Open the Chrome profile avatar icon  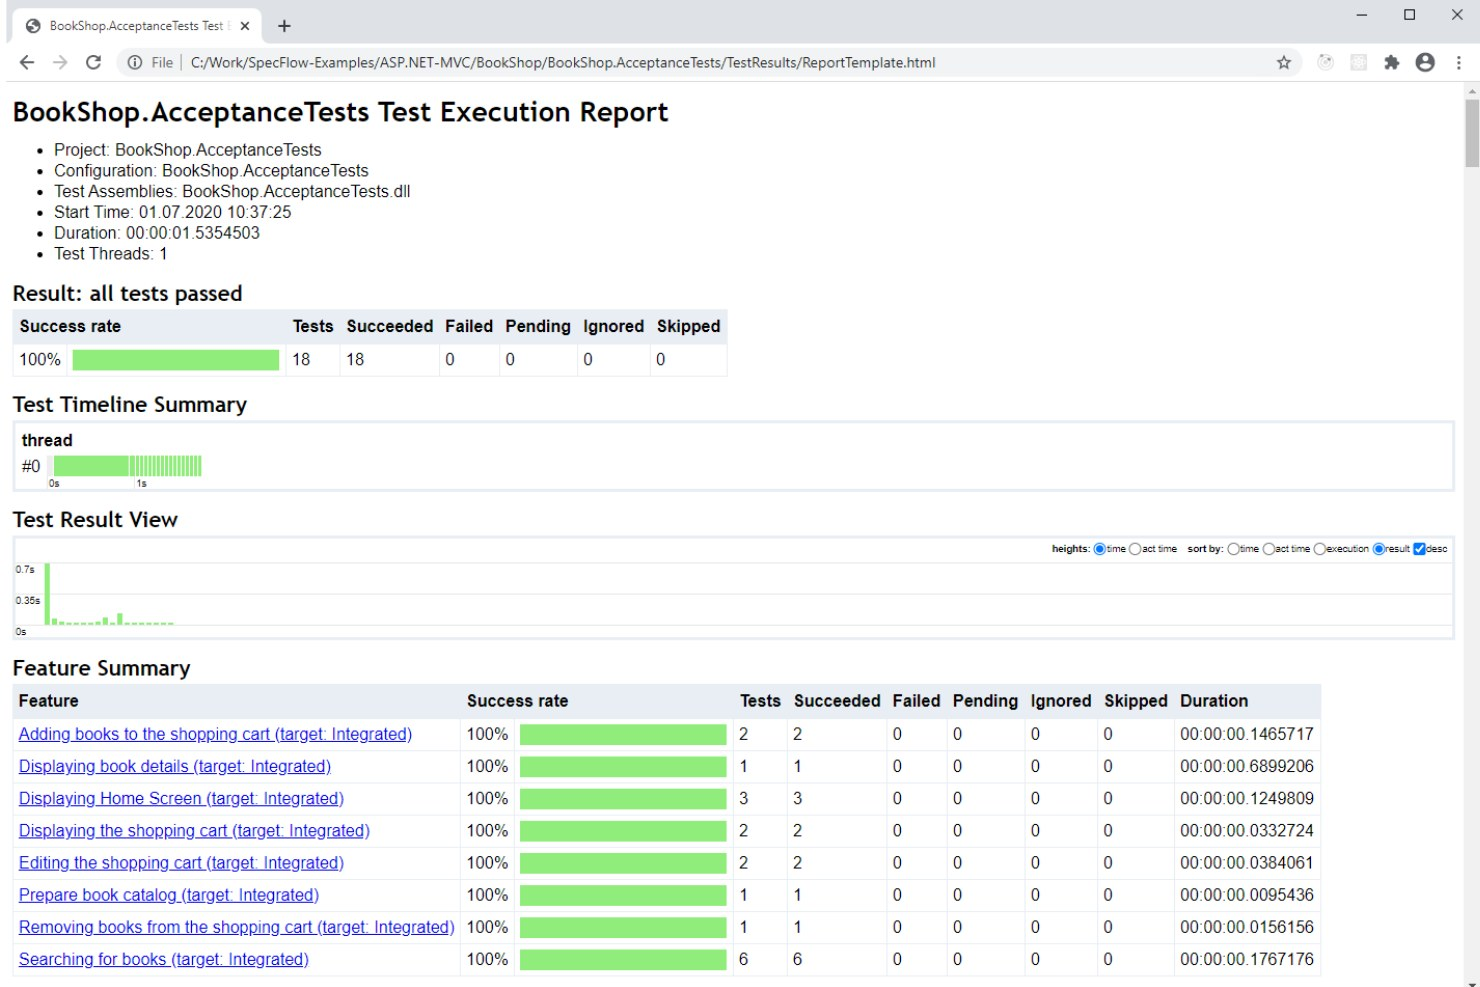pyautogui.click(x=1425, y=62)
